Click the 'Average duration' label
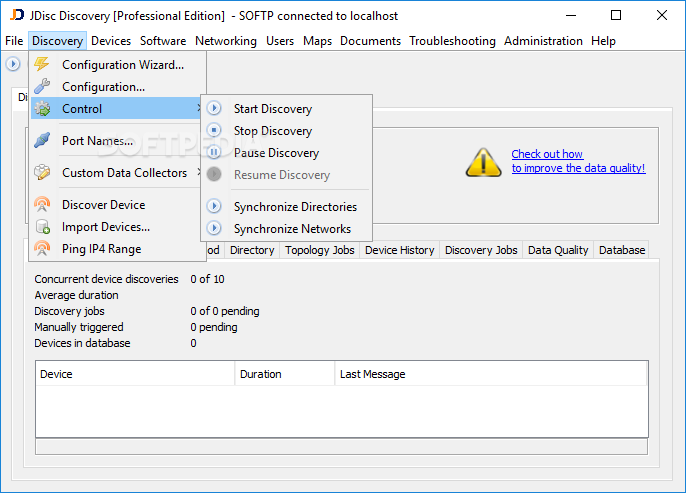The image size is (686, 493). [76, 295]
